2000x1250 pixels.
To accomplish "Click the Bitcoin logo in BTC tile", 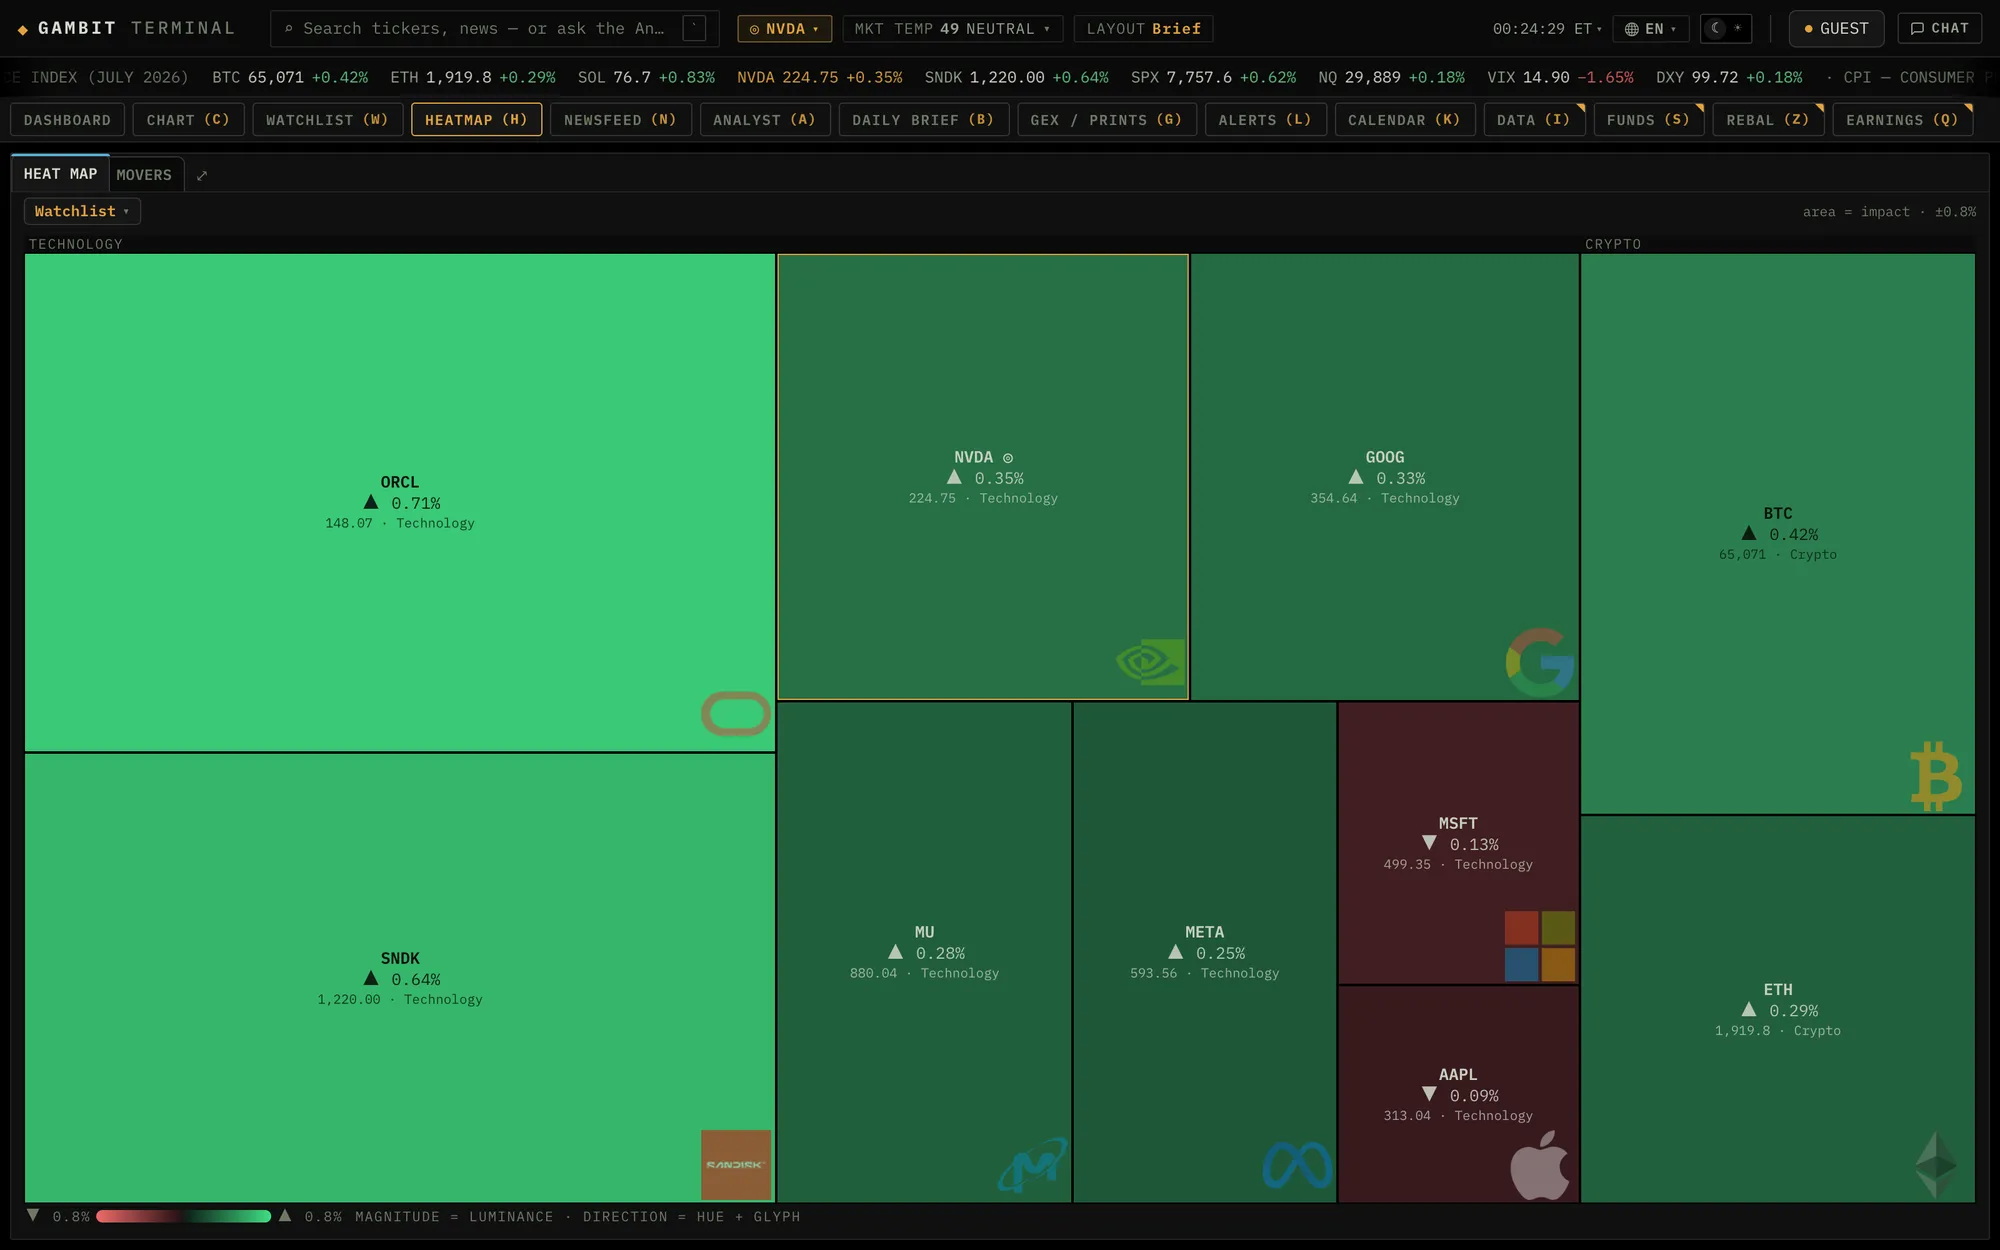I will 1936,776.
